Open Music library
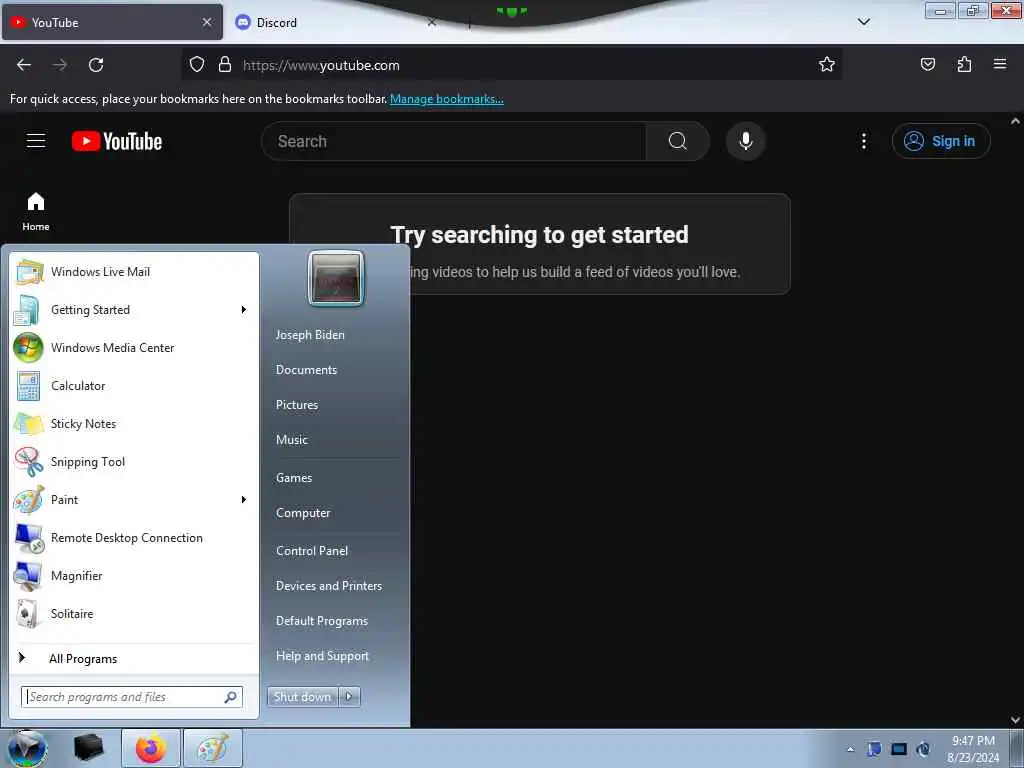1024x768 pixels. pos(291,440)
